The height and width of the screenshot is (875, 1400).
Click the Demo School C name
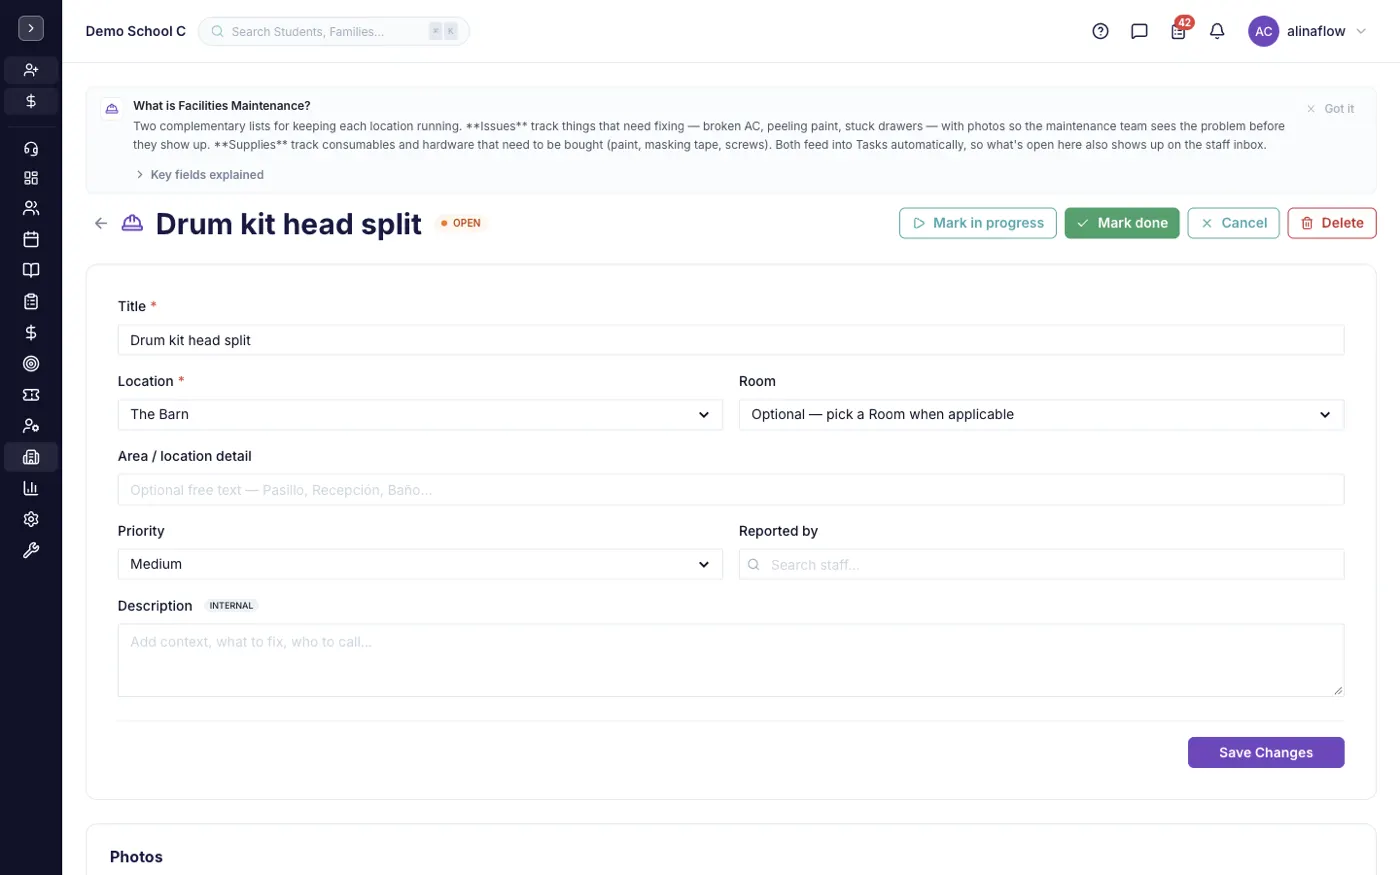pos(136,31)
